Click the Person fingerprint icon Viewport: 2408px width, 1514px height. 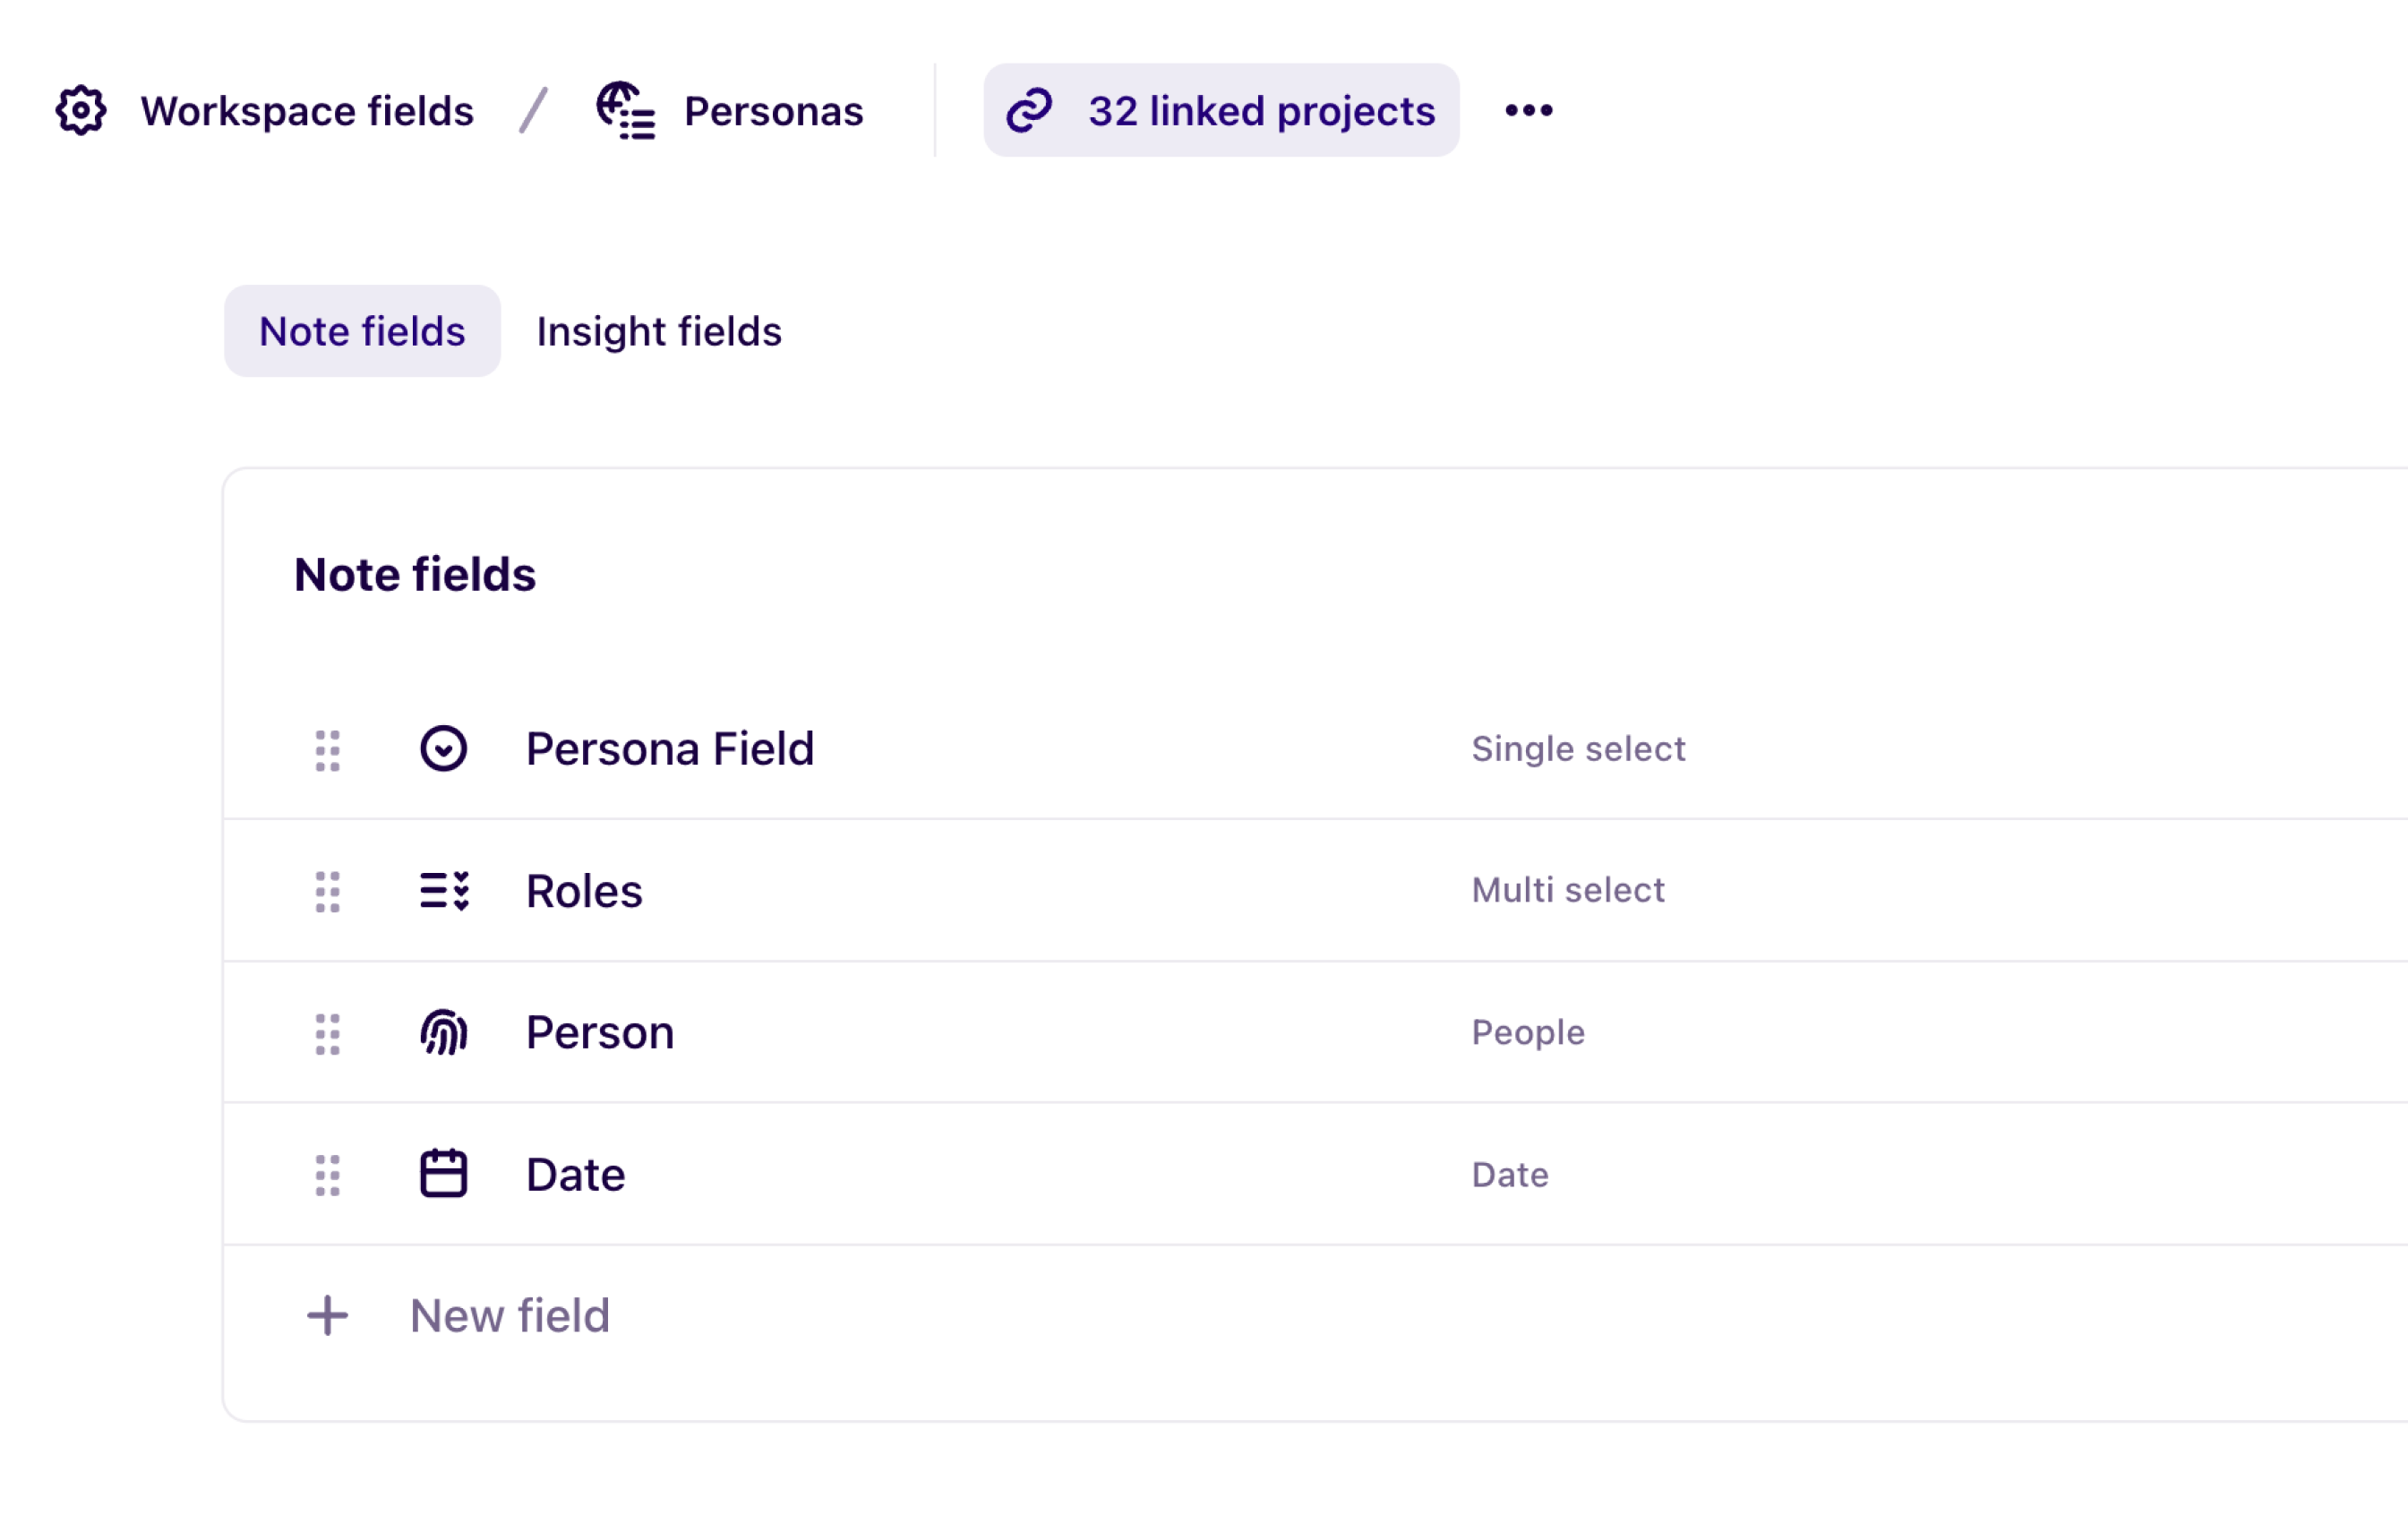tap(443, 1033)
